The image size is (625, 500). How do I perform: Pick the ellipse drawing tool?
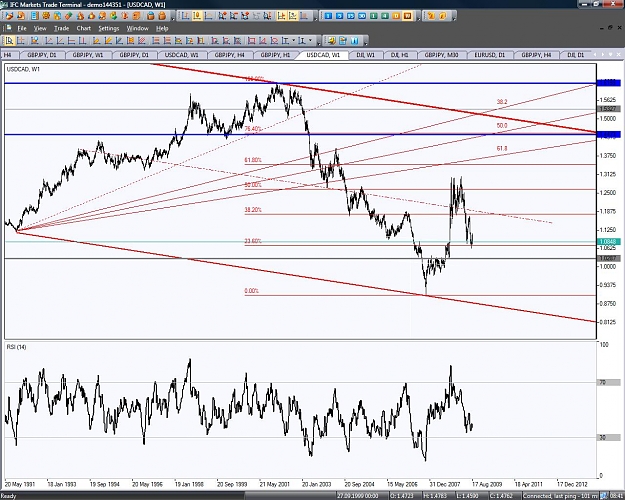click(x=274, y=41)
